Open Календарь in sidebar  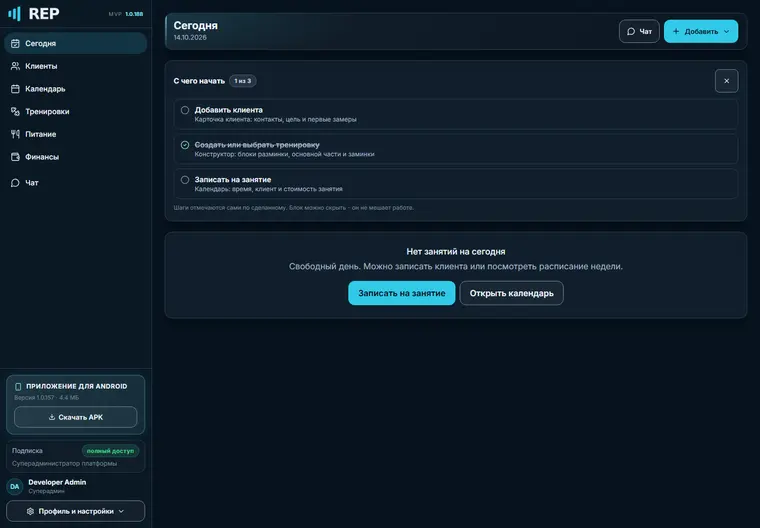tap(76, 89)
